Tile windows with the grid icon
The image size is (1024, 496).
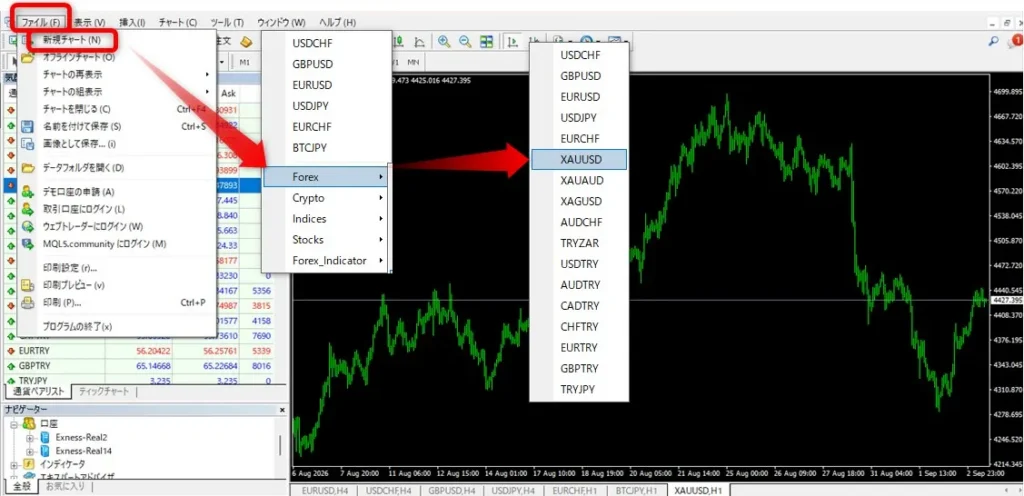(487, 42)
